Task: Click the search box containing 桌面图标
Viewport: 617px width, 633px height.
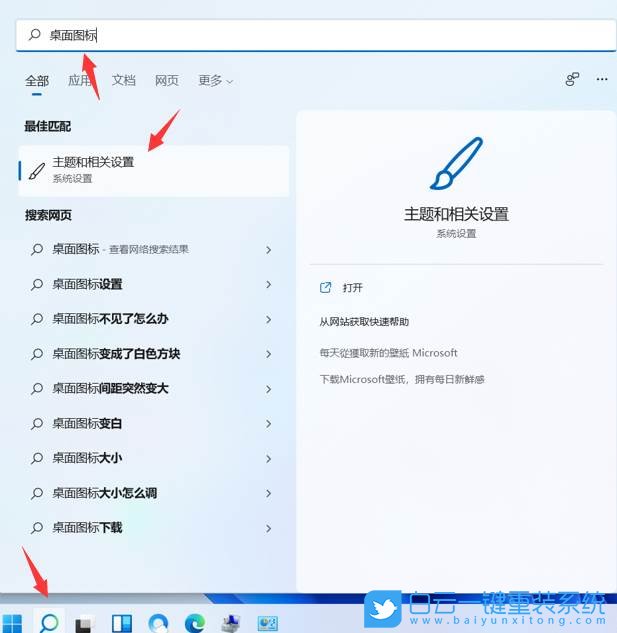Action: pos(316,36)
